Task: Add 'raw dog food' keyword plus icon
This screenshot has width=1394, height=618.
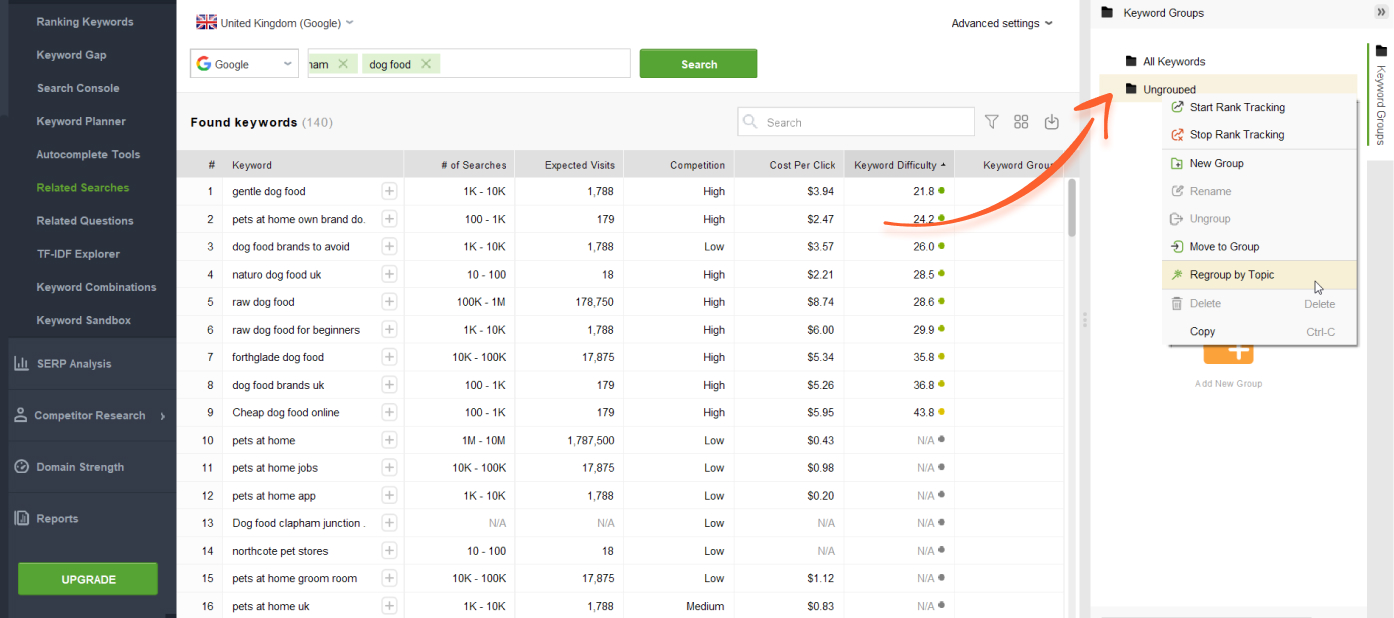Action: [x=389, y=302]
